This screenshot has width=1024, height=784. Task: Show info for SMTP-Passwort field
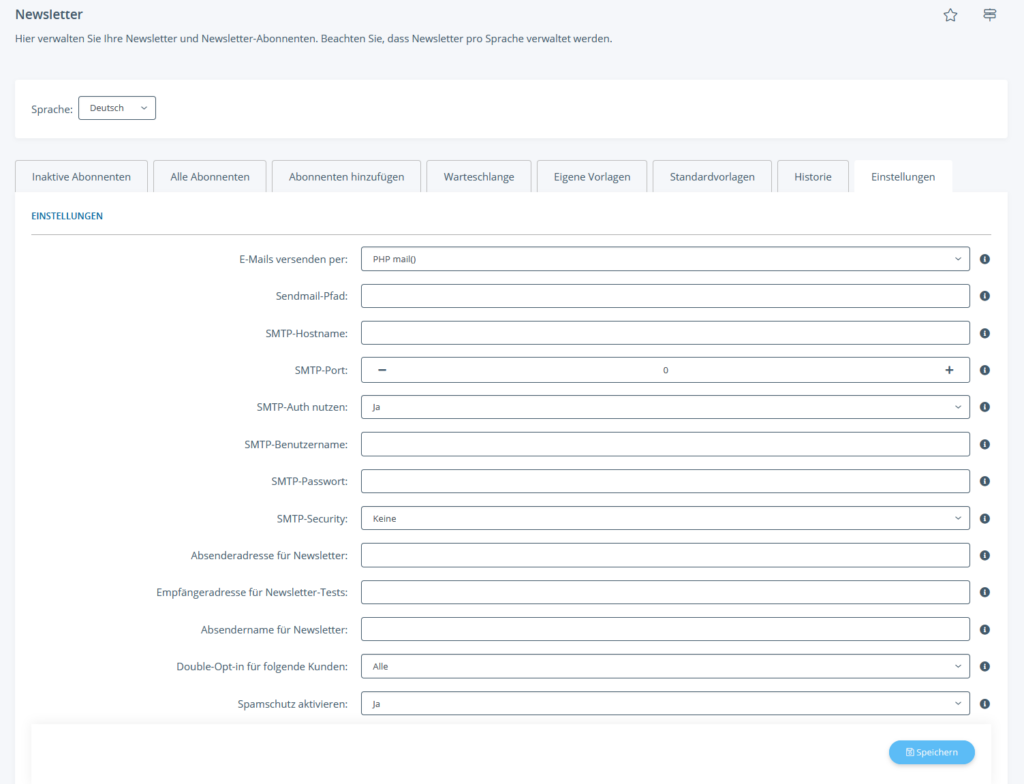[985, 481]
